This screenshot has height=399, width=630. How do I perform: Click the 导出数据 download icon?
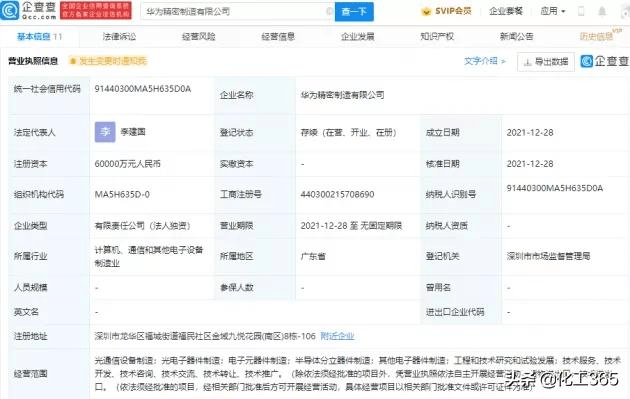[x=528, y=62]
